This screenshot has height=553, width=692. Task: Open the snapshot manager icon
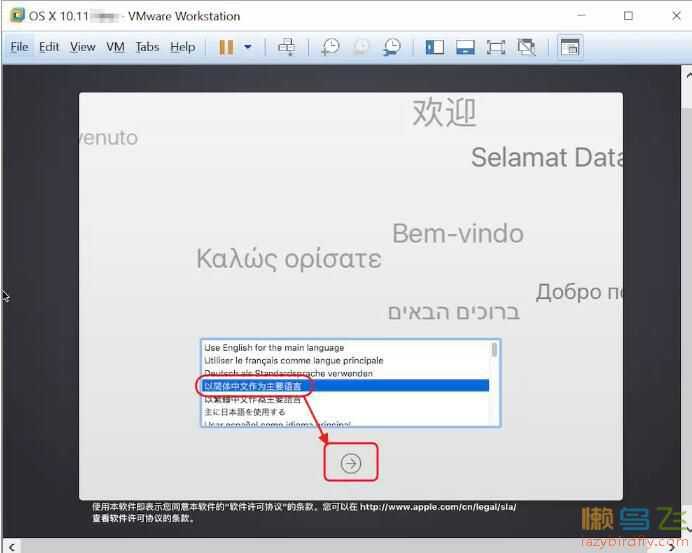[392, 47]
